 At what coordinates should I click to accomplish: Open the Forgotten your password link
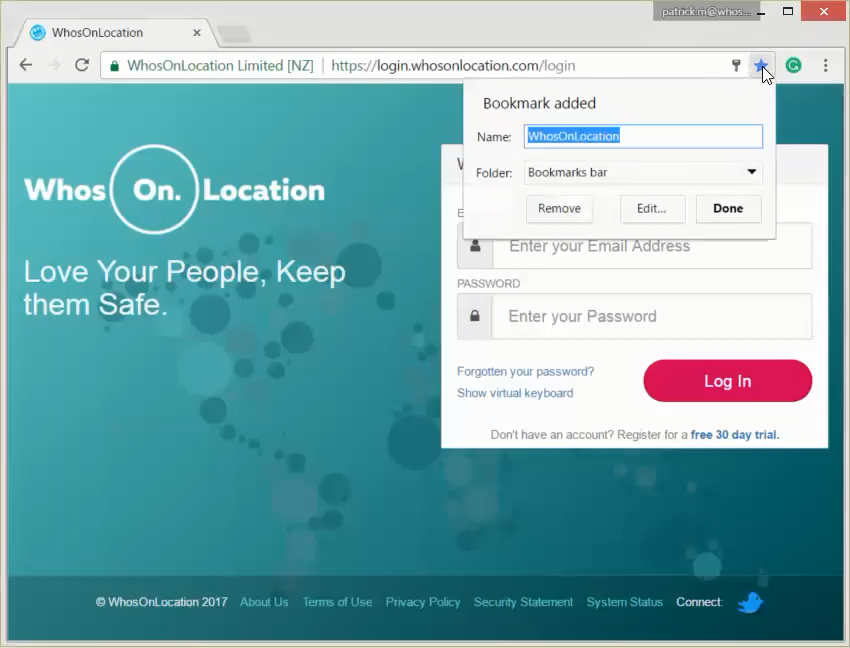(525, 371)
